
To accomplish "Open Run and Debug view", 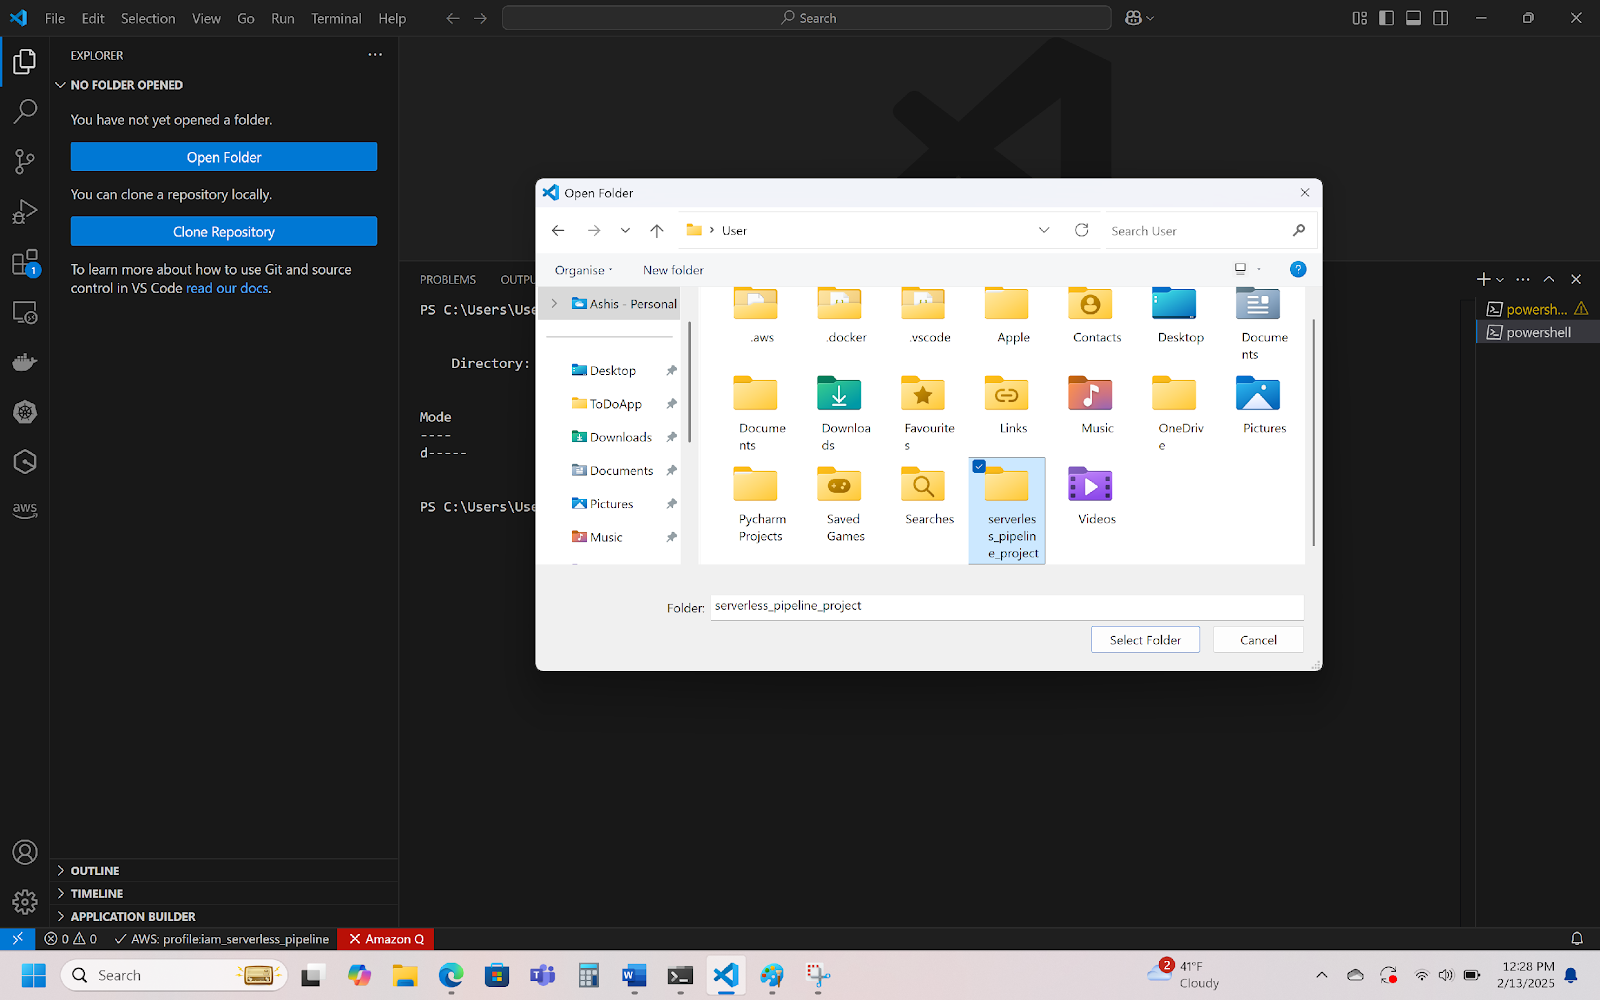I will tap(25, 211).
